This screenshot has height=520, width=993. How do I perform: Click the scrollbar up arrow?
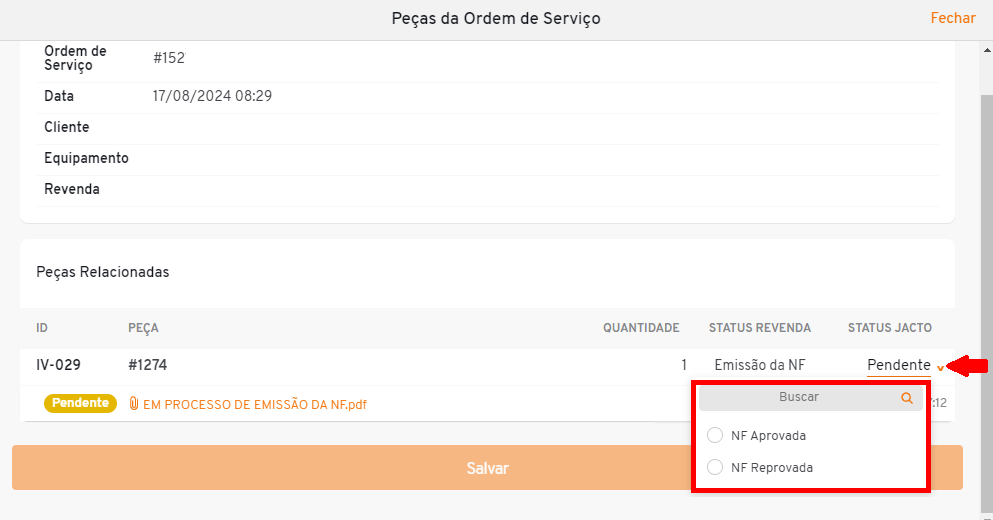(987, 50)
